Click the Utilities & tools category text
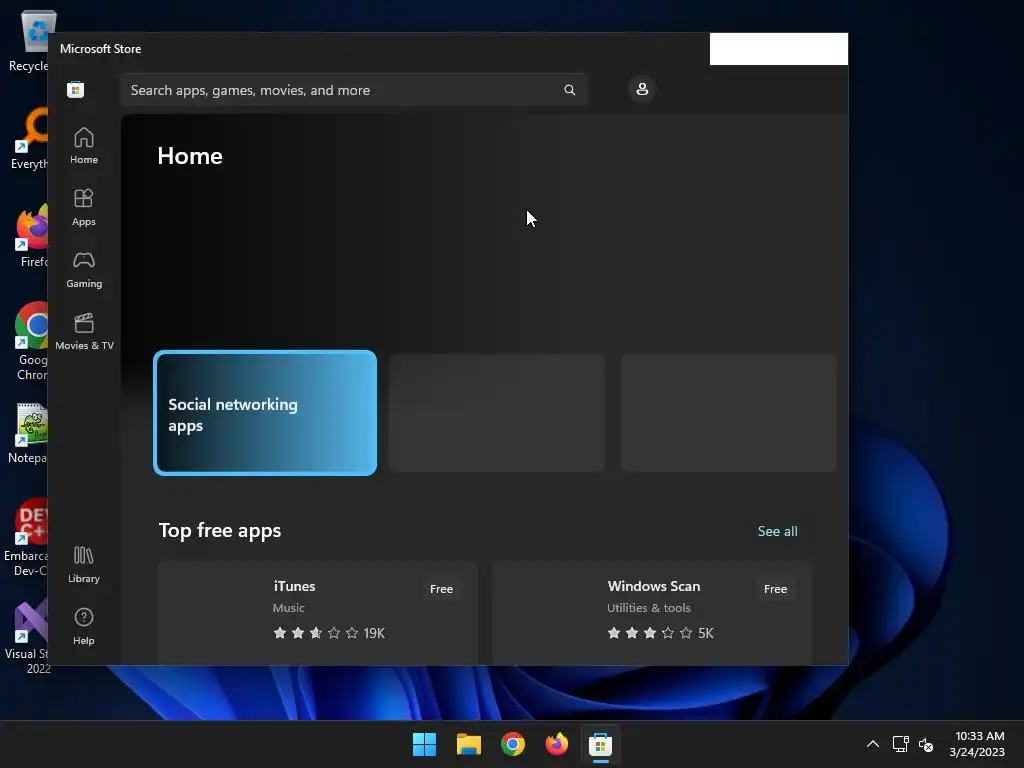 (x=648, y=608)
